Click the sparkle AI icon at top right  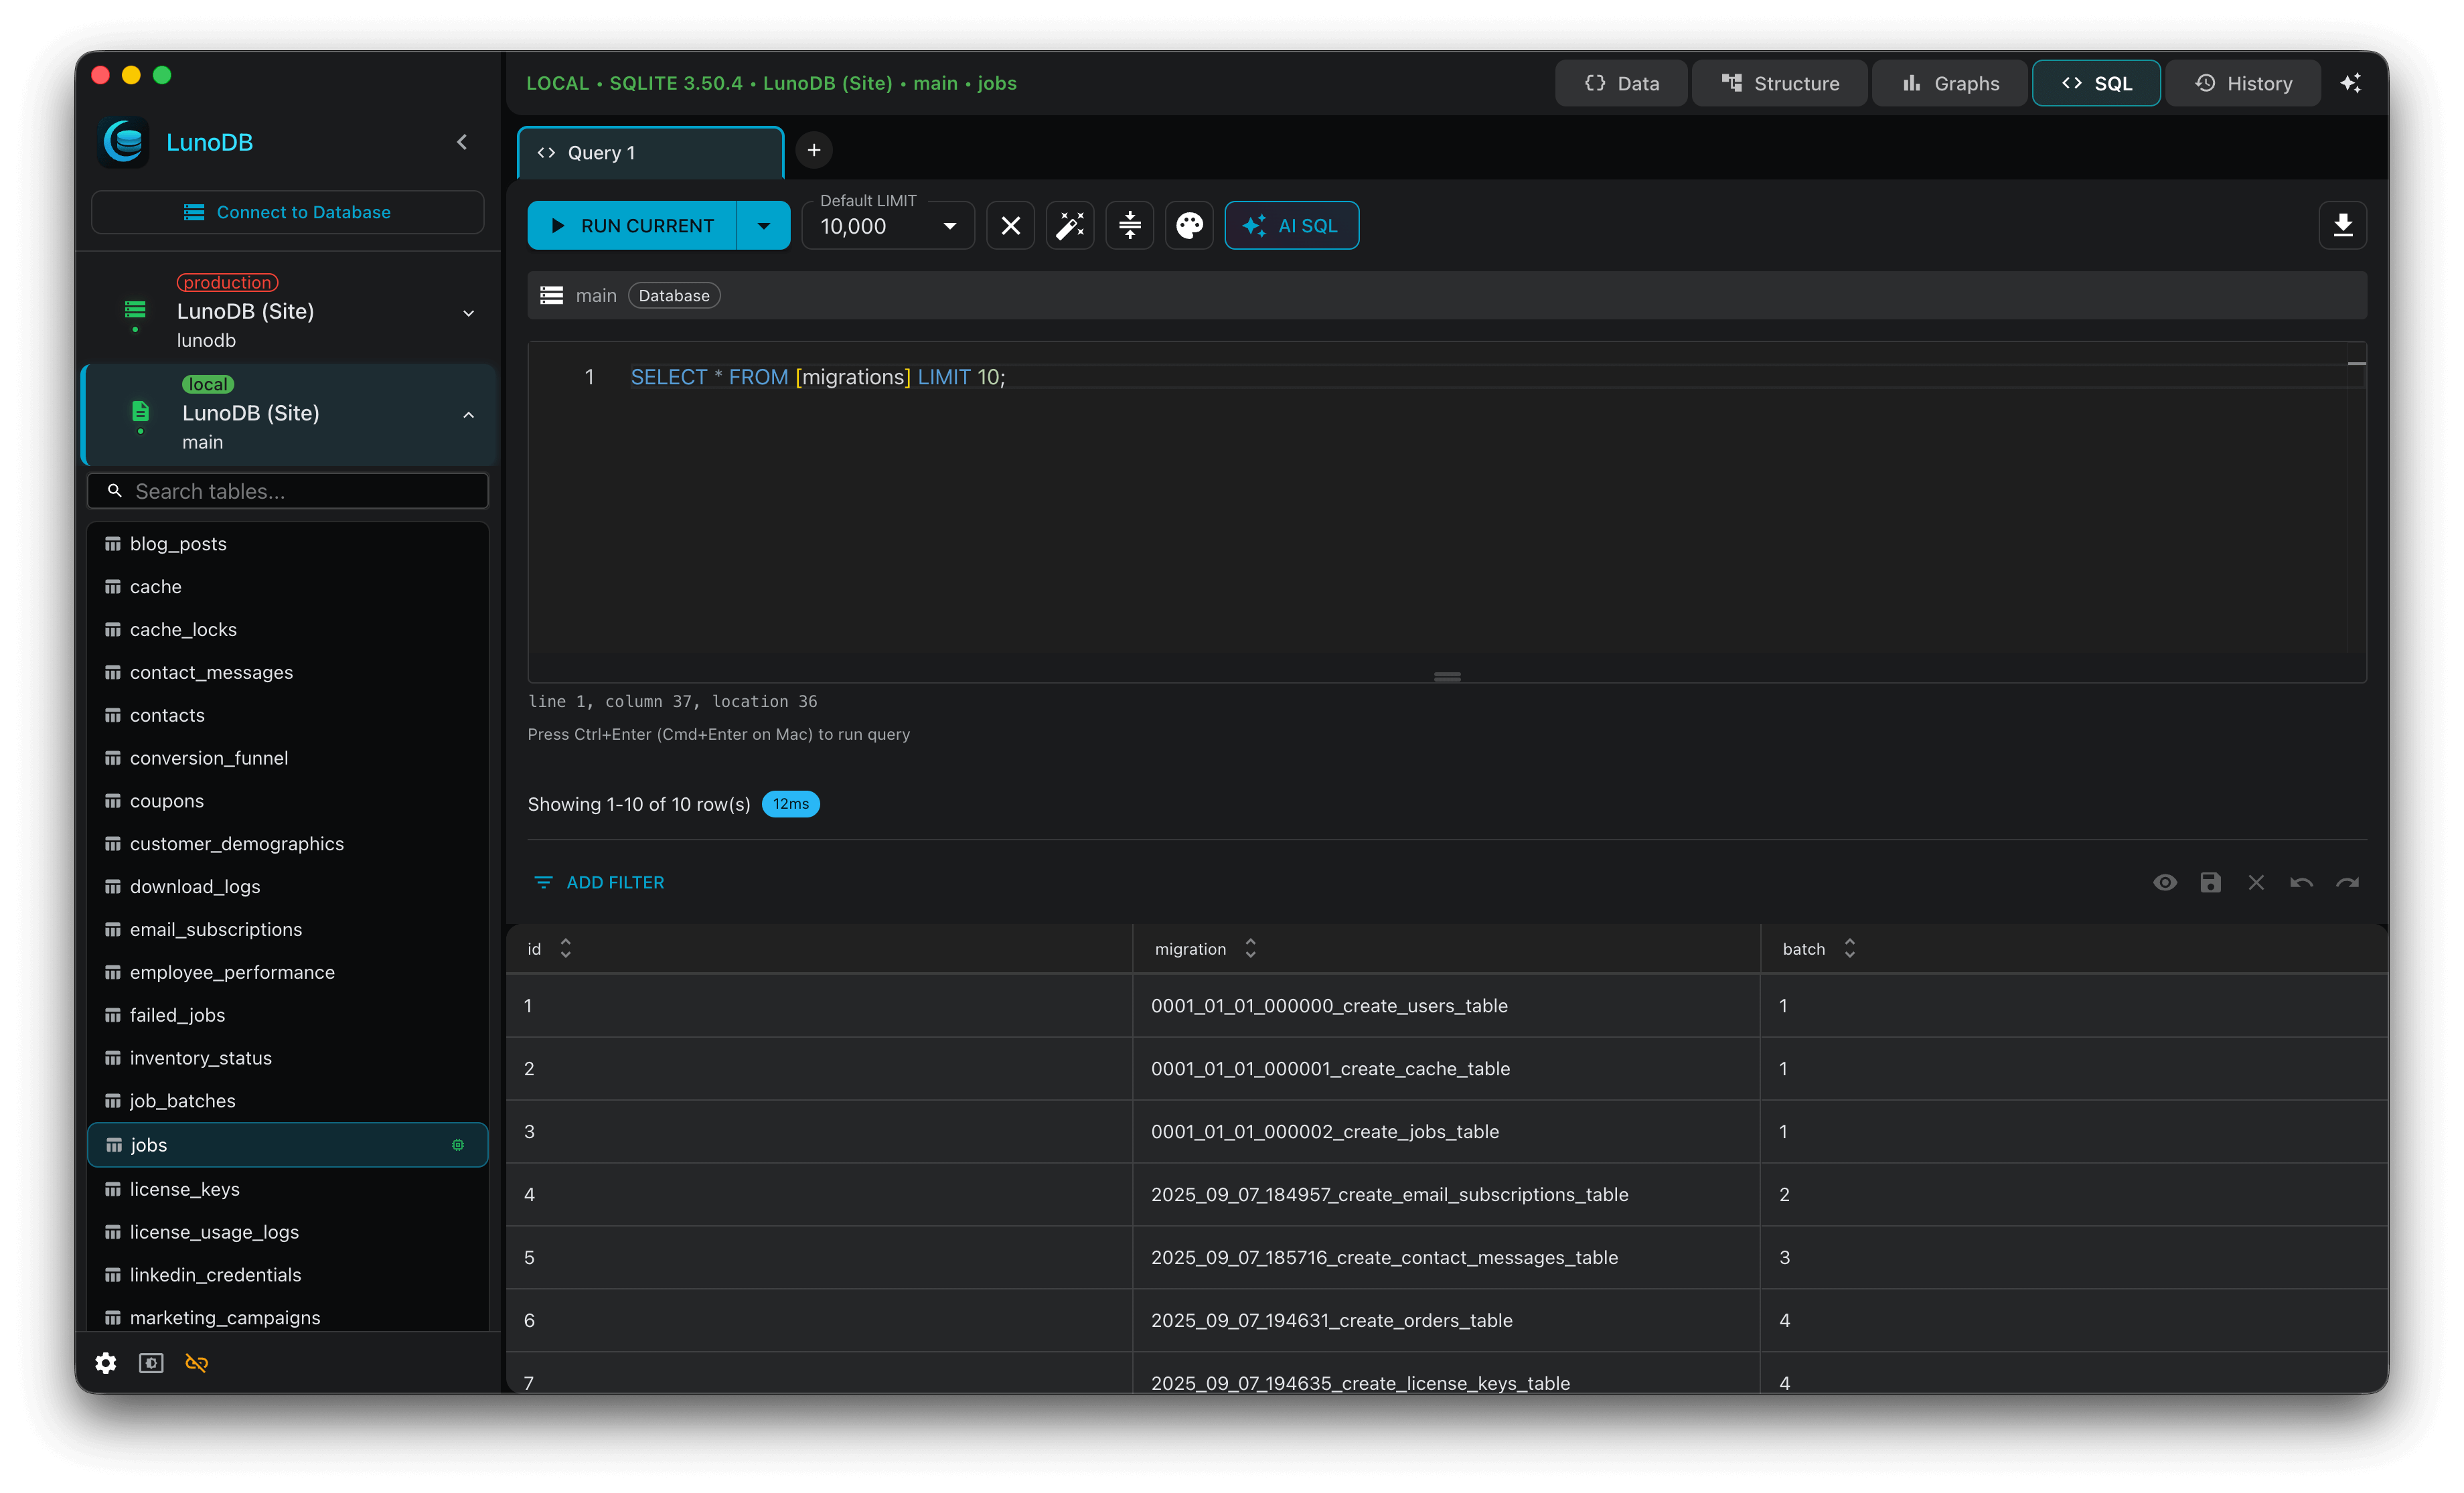pos(2351,83)
